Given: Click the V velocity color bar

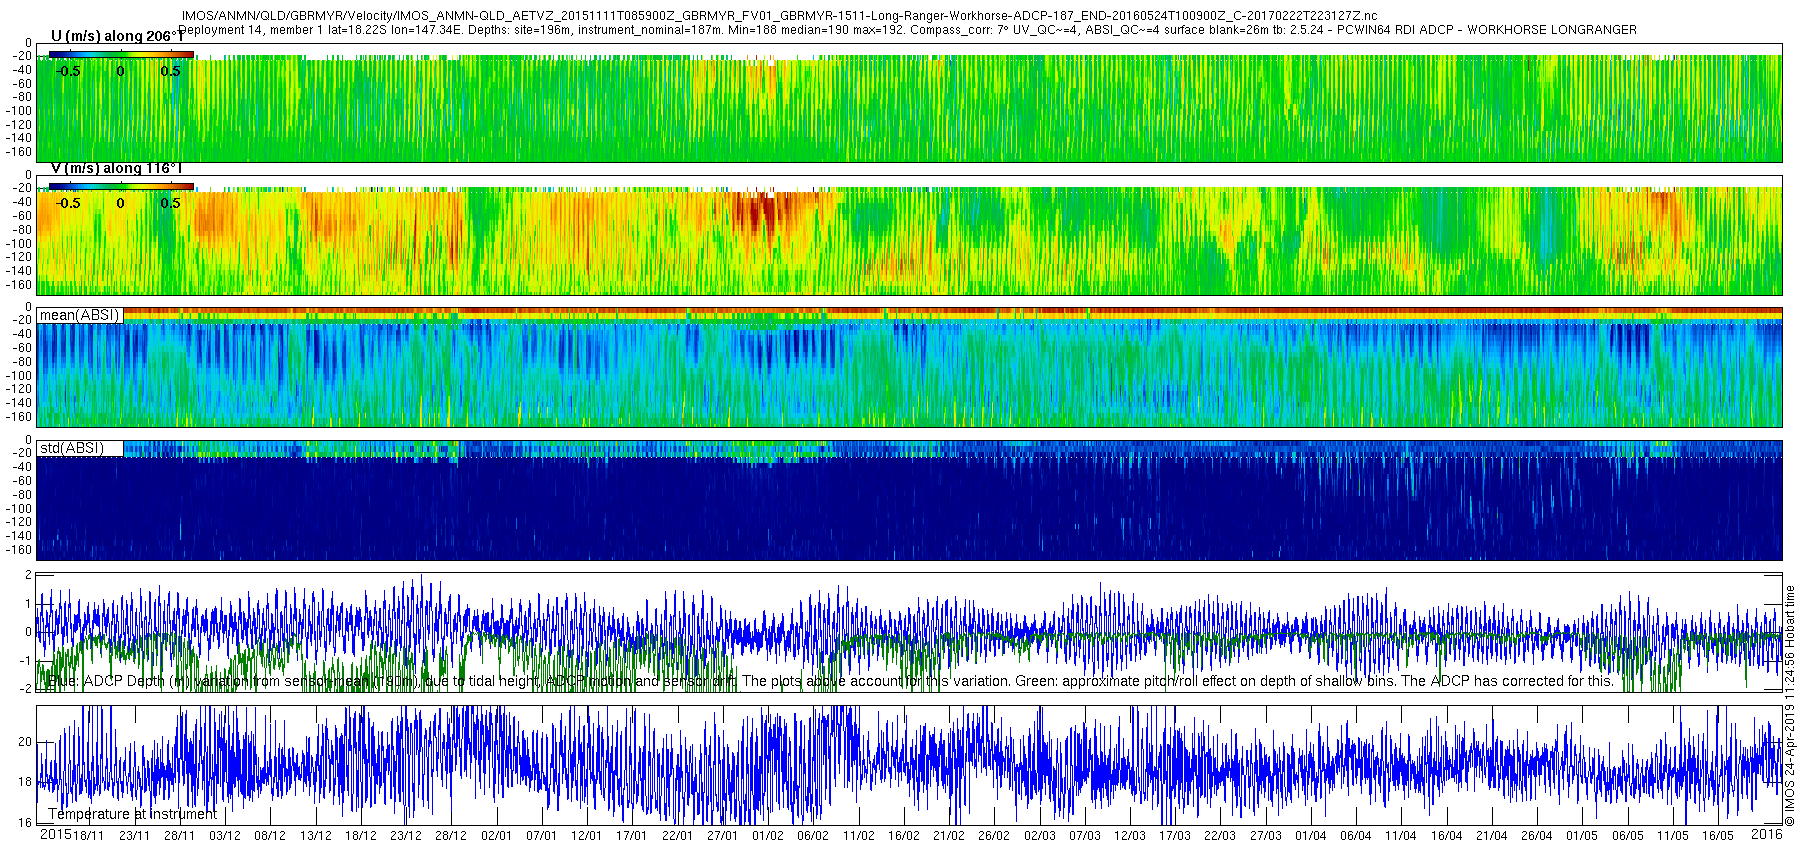Looking at the screenshot, I should click(121, 186).
